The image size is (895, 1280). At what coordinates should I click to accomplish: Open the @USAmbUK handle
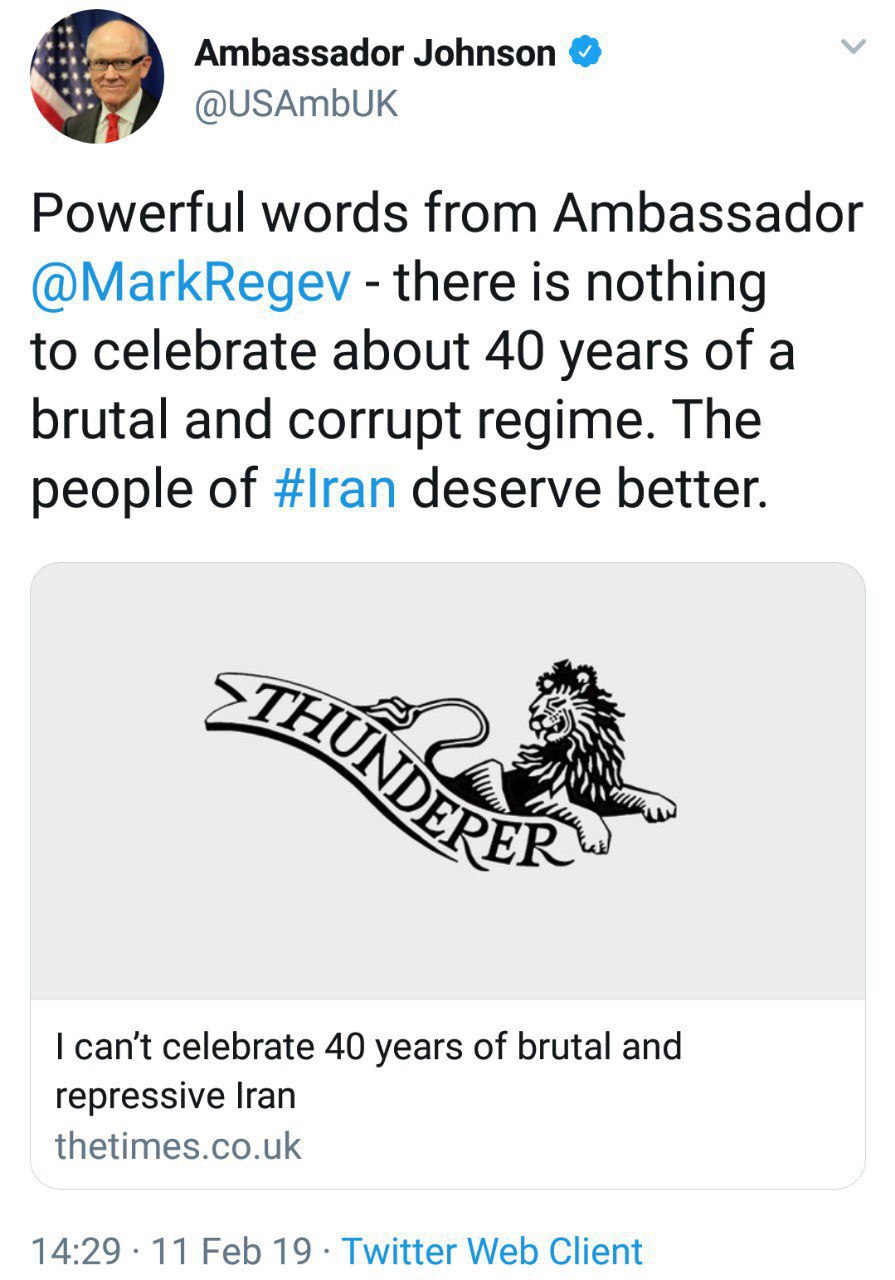tap(296, 104)
